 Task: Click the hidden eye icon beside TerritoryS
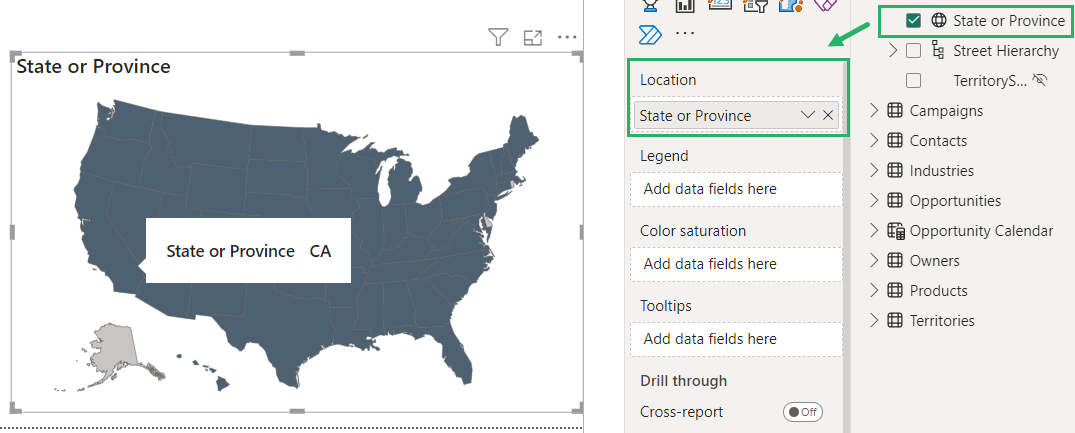[x=1040, y=80]
